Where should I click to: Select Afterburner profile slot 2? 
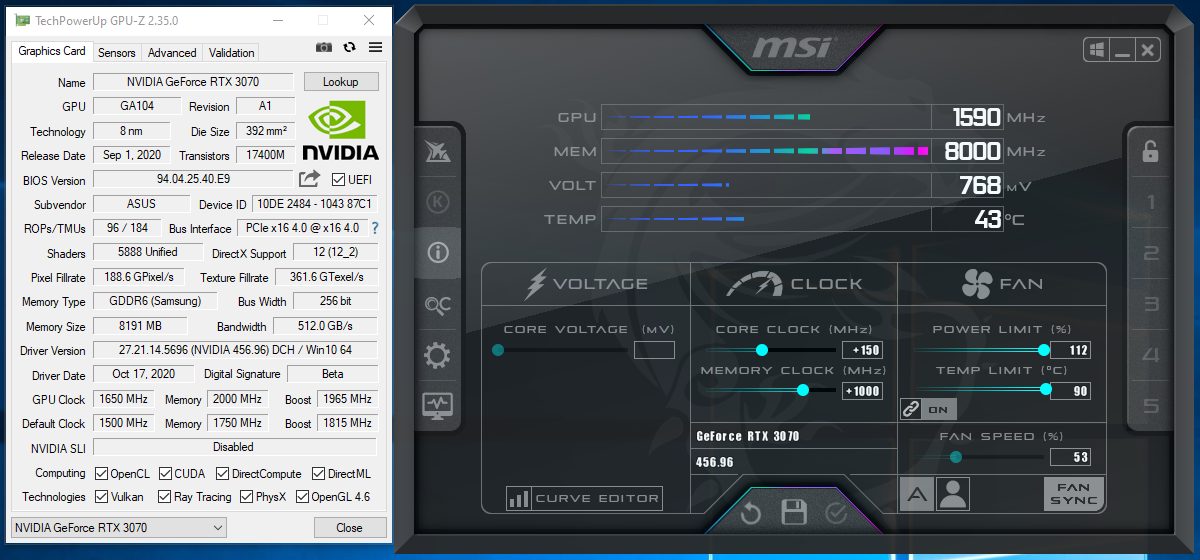(1151, 254)
